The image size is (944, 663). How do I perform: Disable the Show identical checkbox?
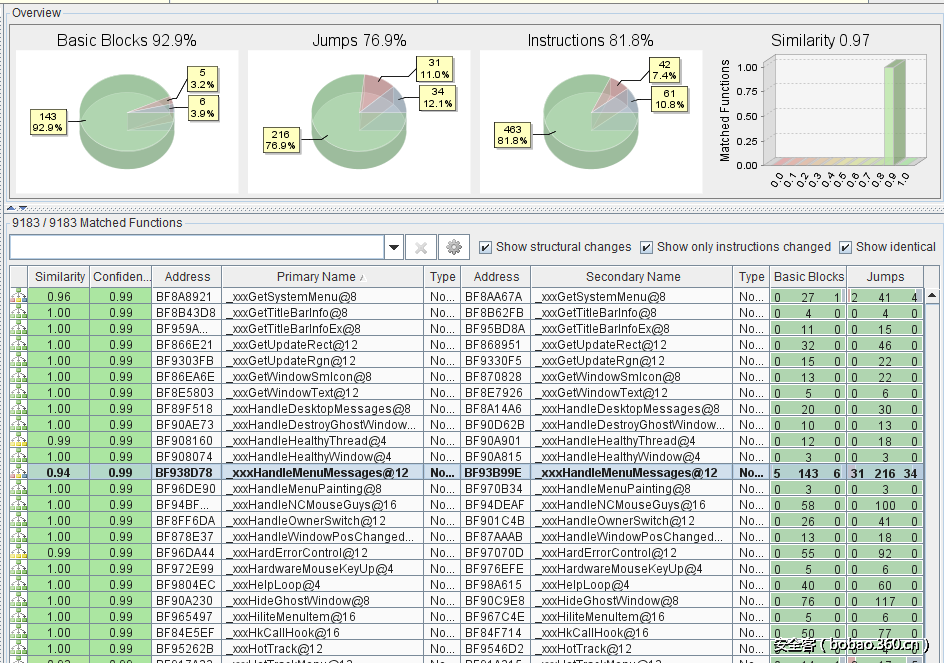point(846,247)
